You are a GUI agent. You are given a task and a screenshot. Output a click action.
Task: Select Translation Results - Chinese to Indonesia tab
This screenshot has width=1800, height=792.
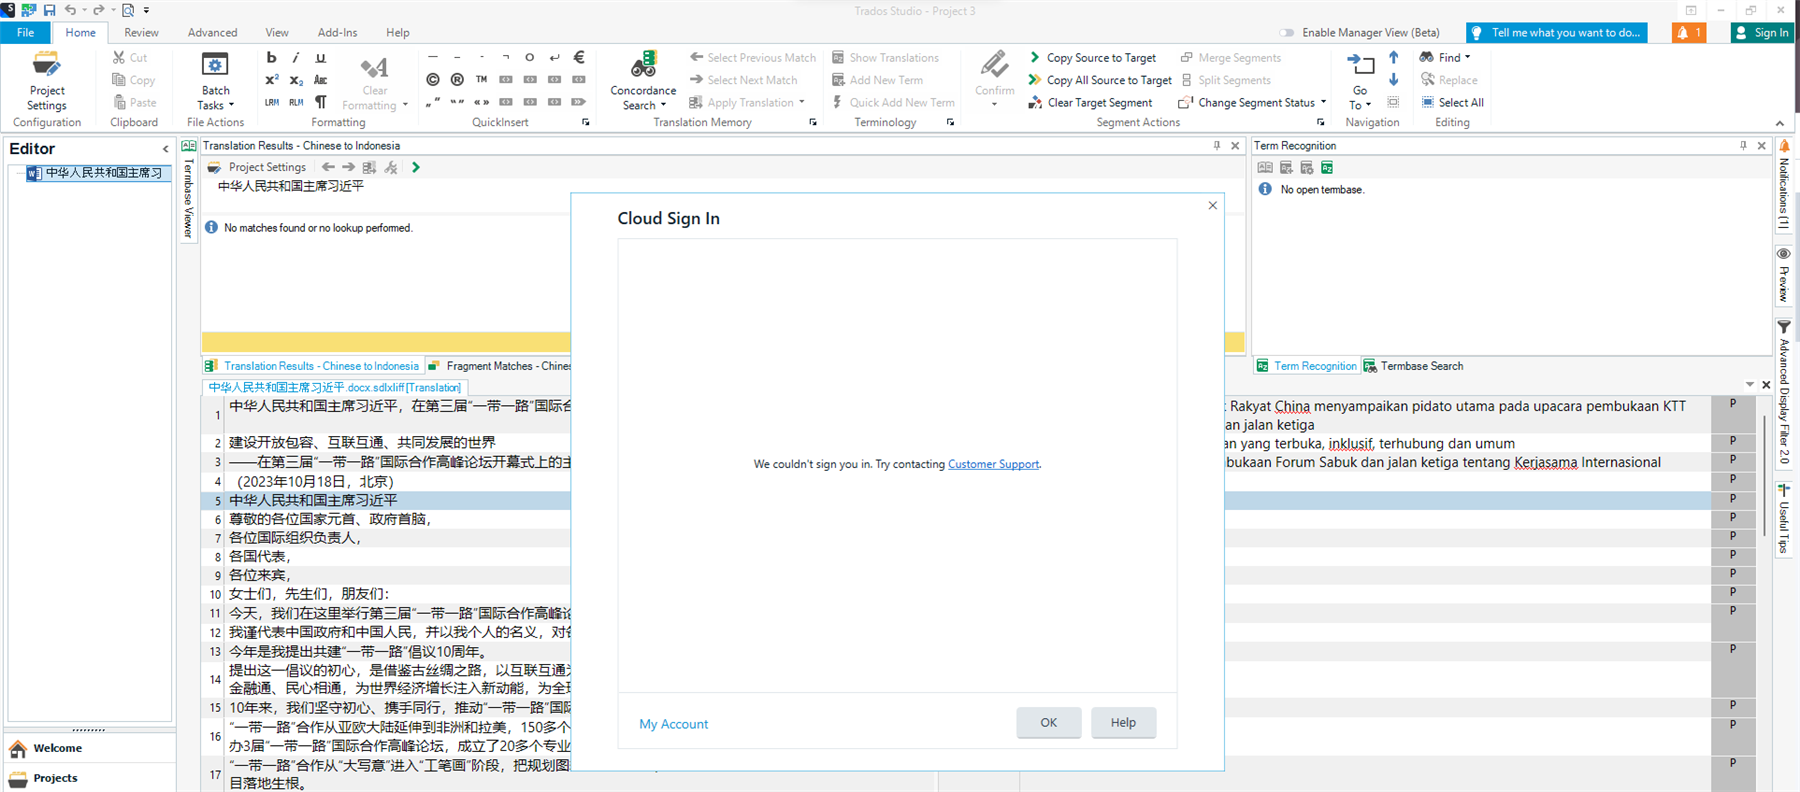312,366
